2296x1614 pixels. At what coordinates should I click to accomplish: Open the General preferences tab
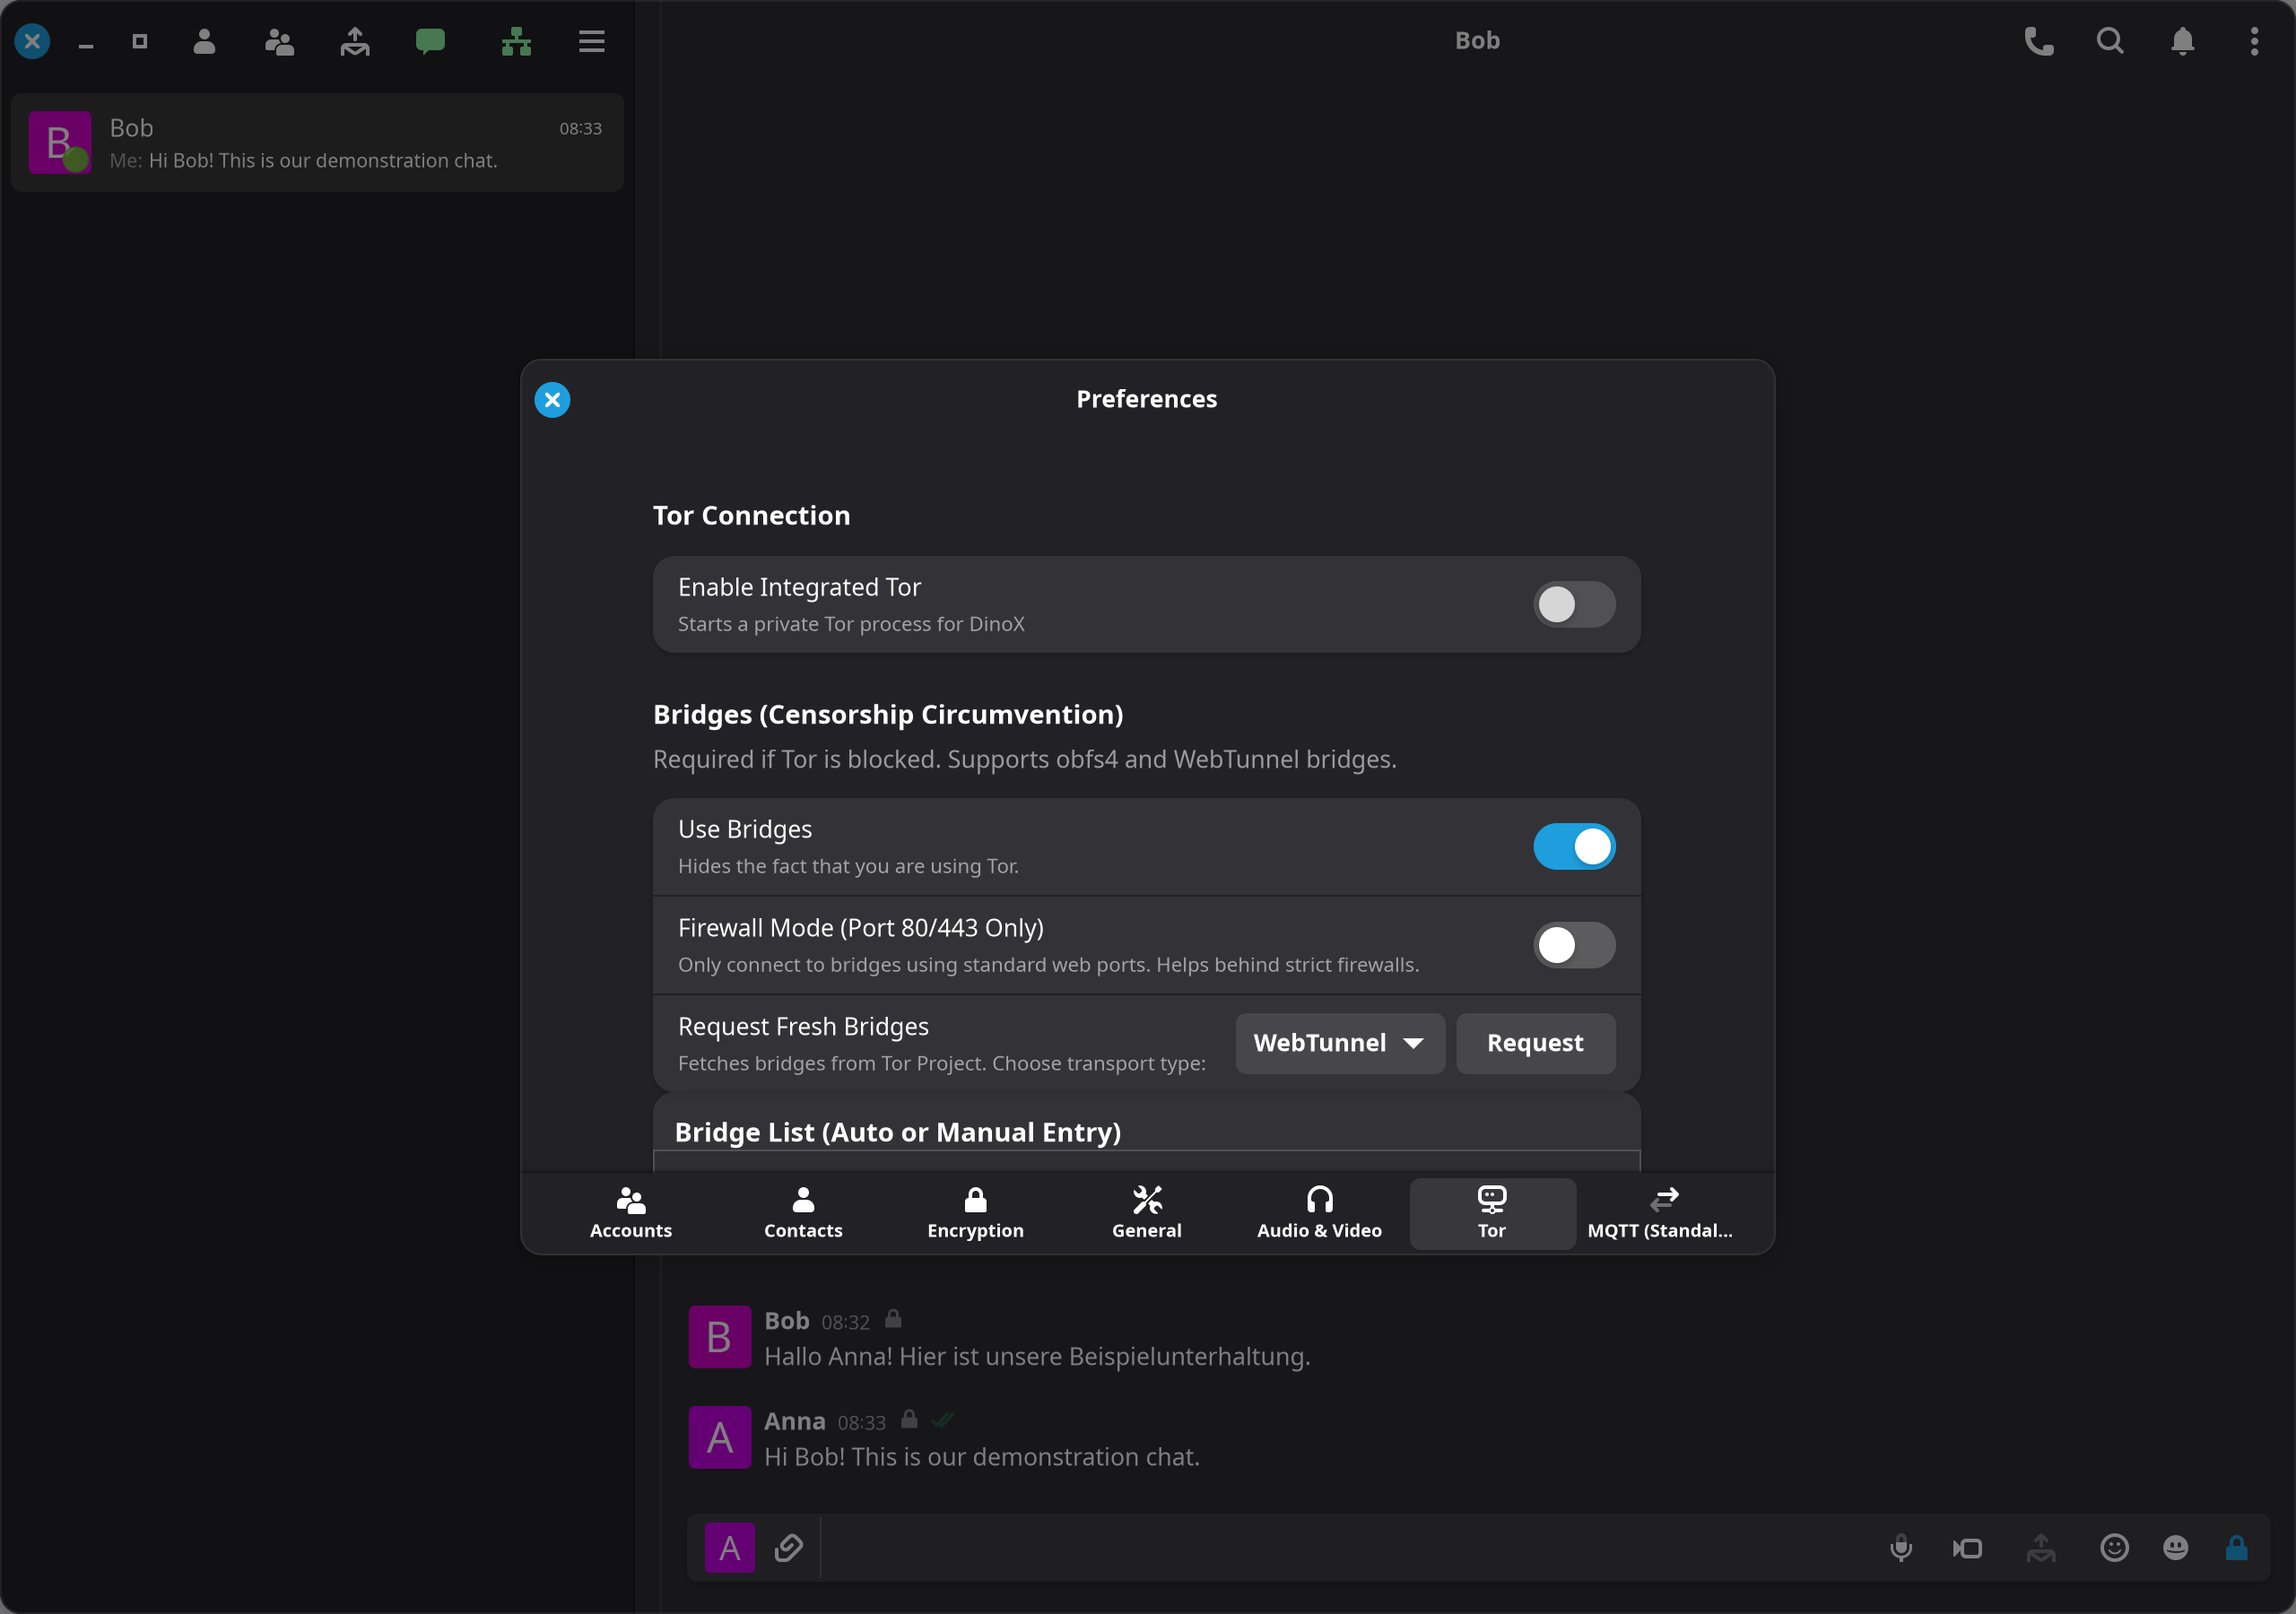[x=1147, y=1213]
